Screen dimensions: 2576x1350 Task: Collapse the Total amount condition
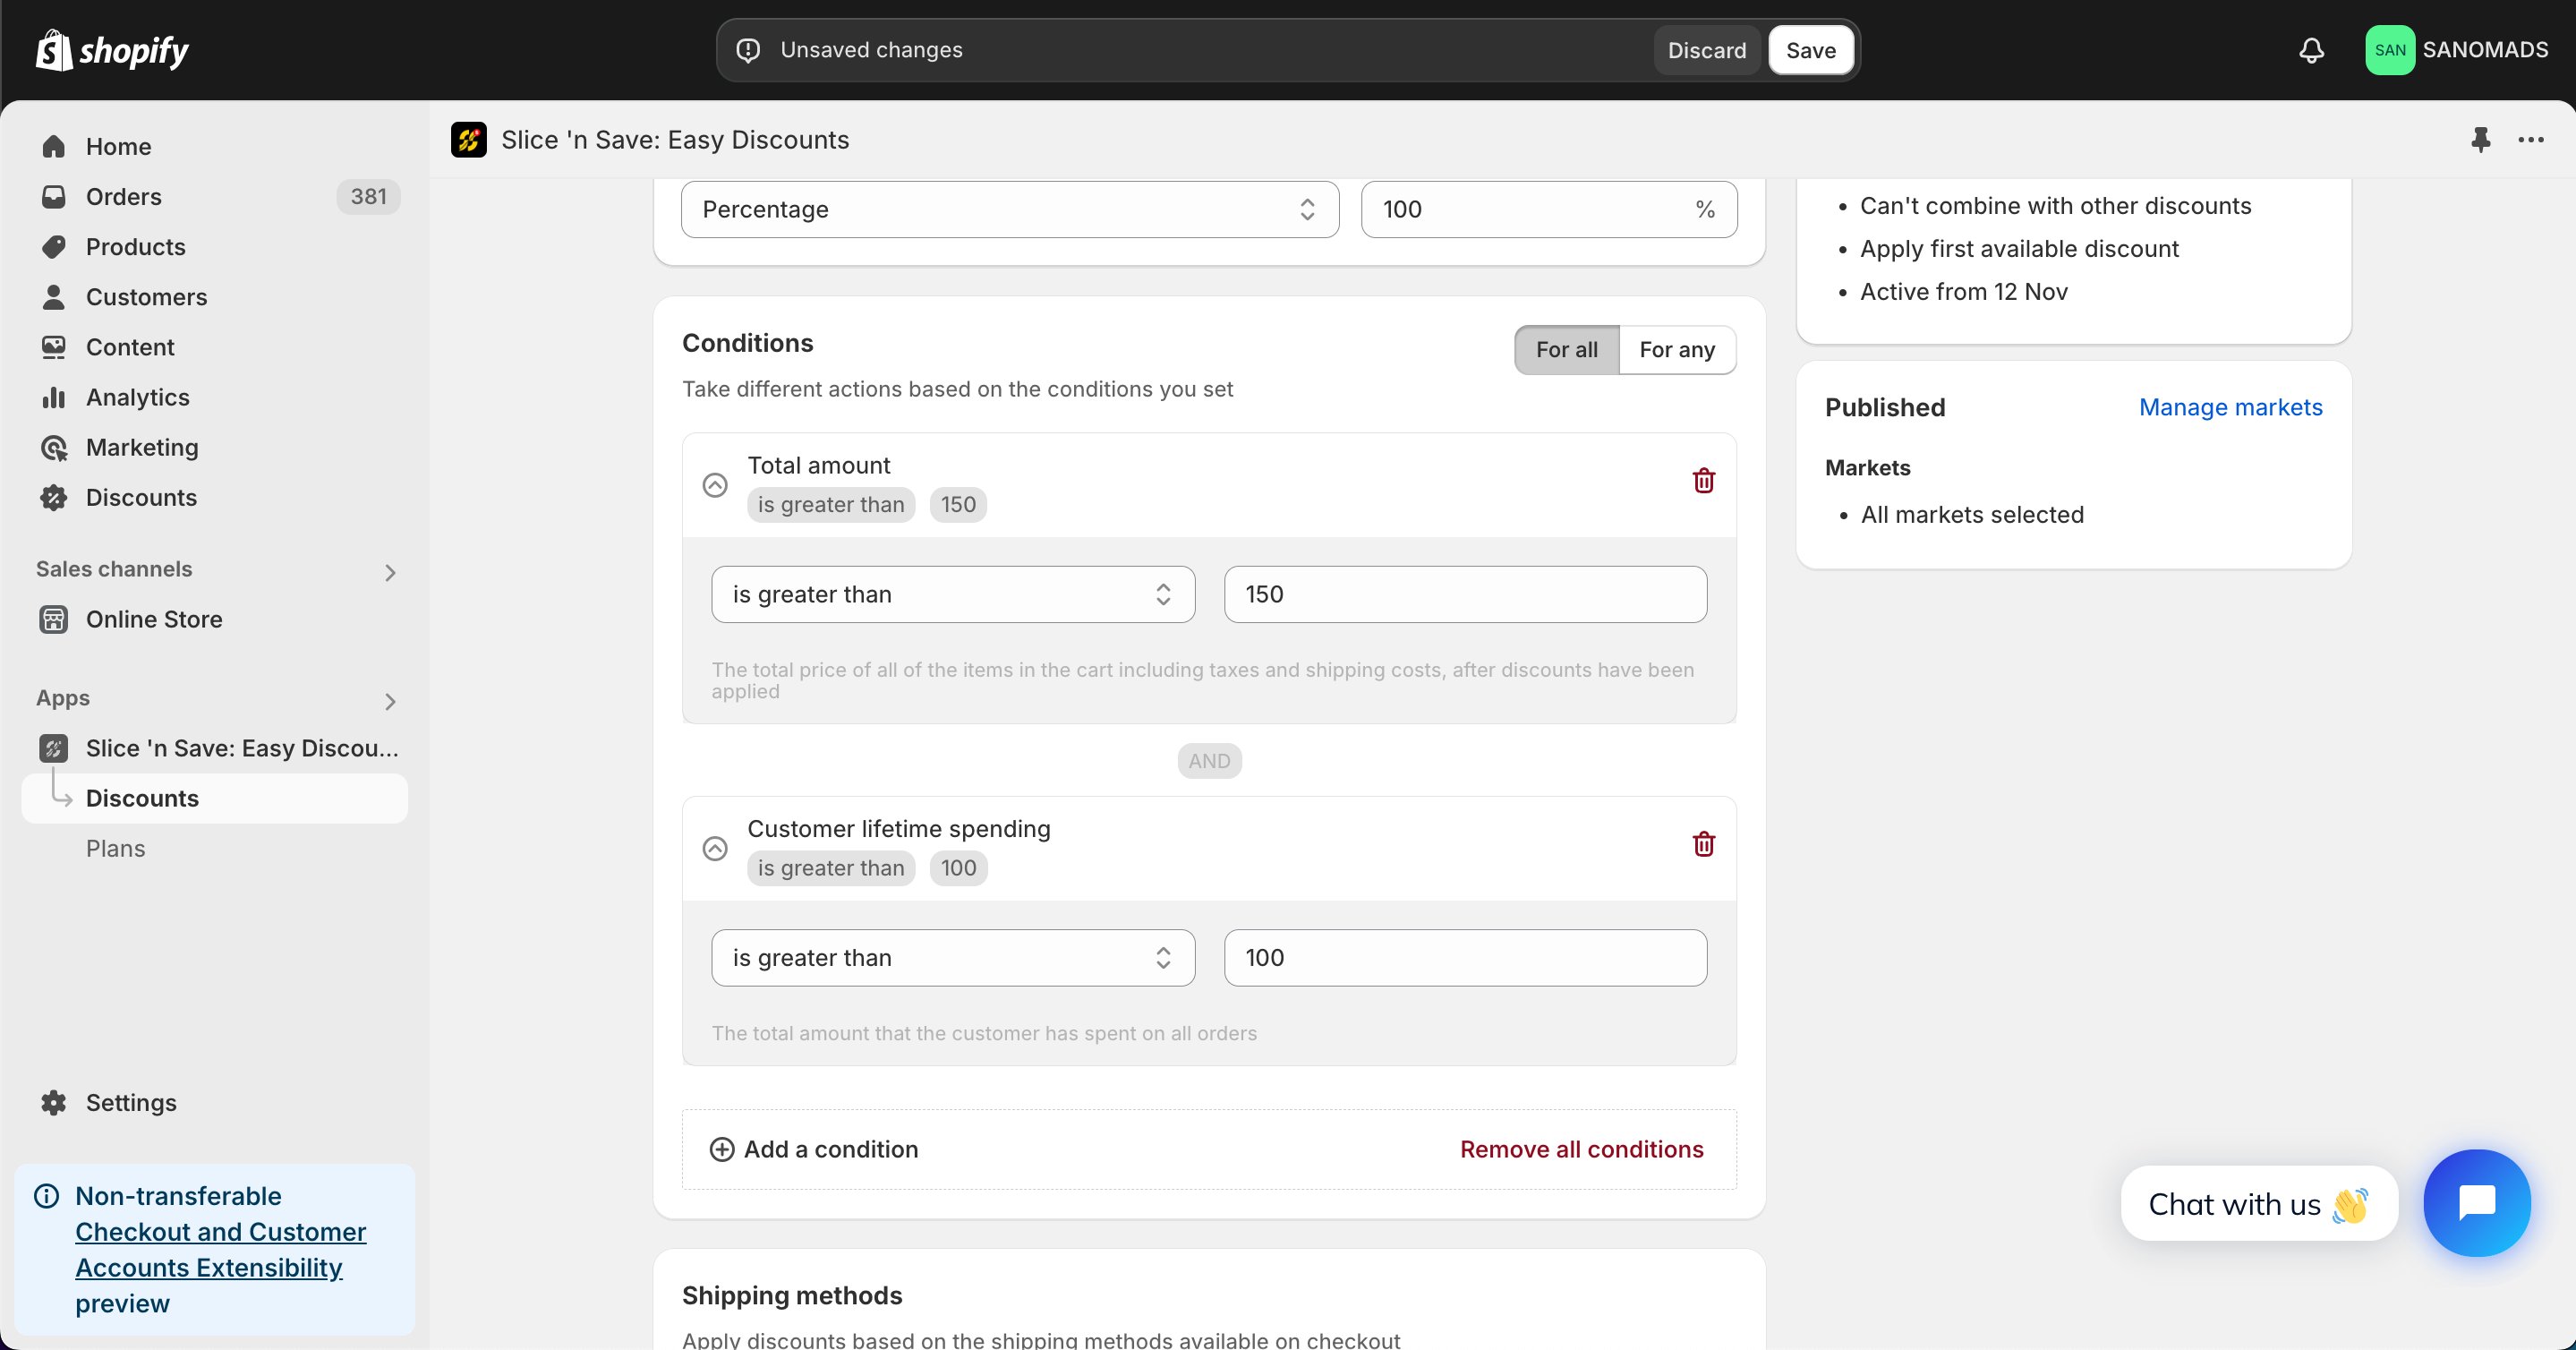pyautogui.click(x=715, y=485)
